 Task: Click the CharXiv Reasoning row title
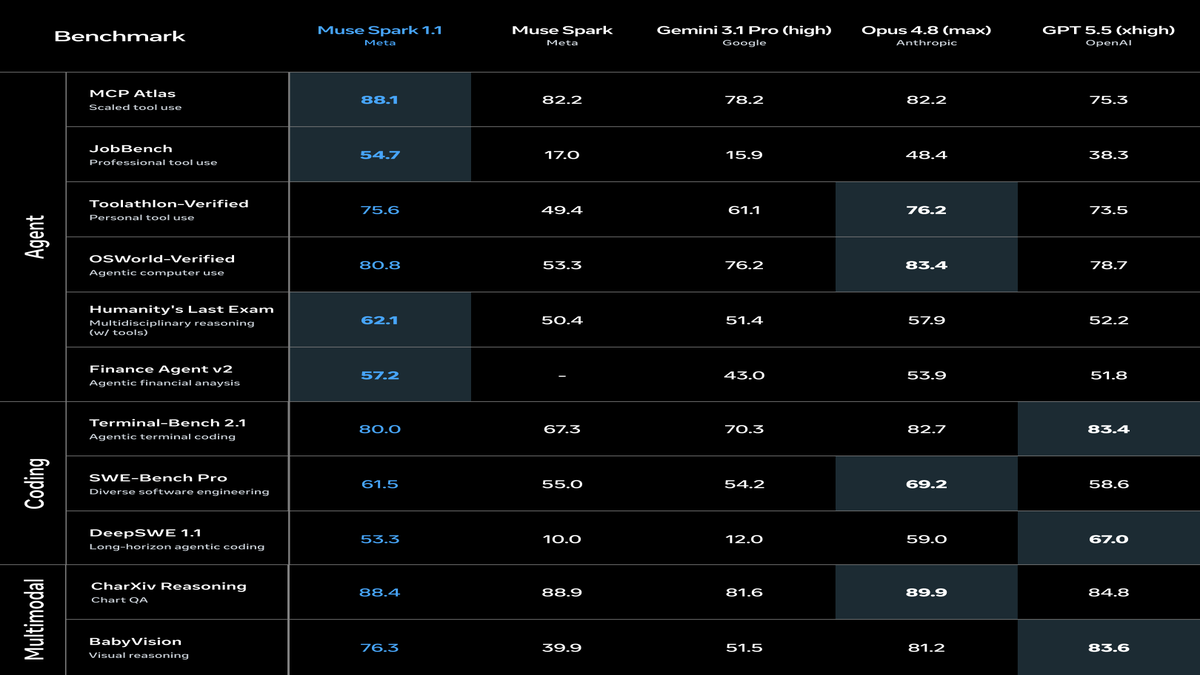pyautogui.click(x=168, y=586)
